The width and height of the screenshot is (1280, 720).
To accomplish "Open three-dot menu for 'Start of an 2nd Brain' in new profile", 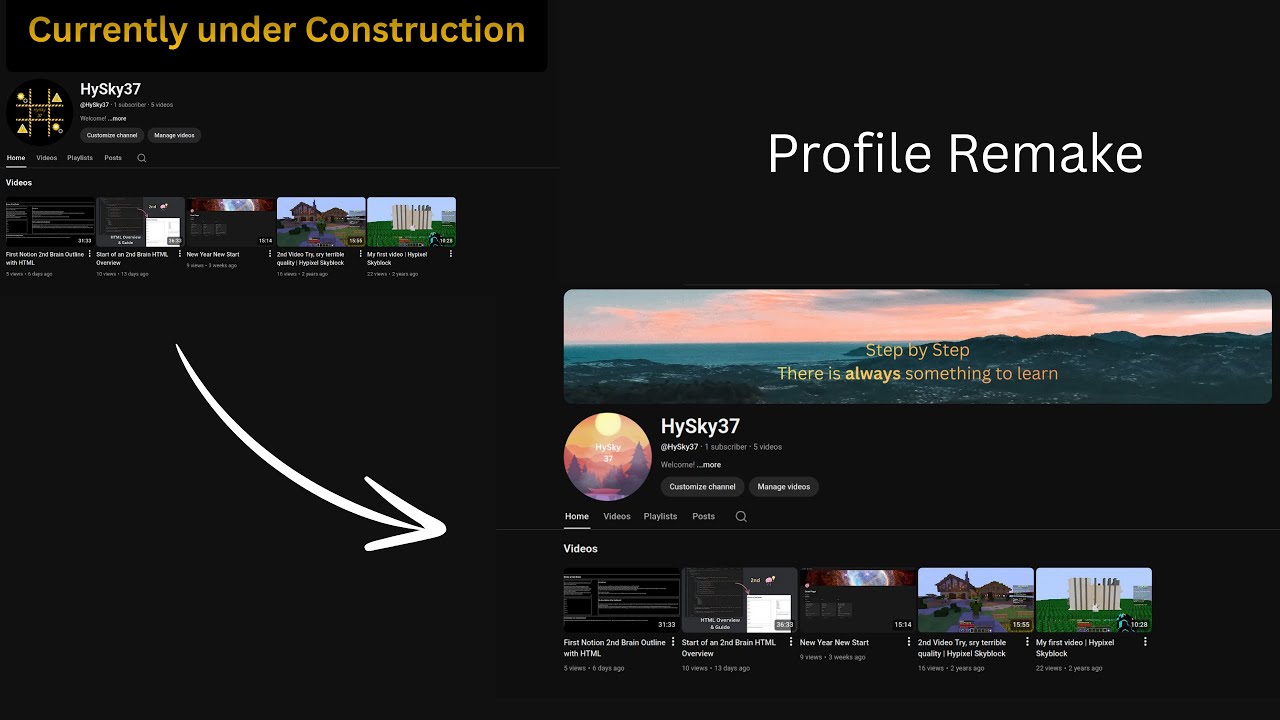I will click(x=791, y=642).
